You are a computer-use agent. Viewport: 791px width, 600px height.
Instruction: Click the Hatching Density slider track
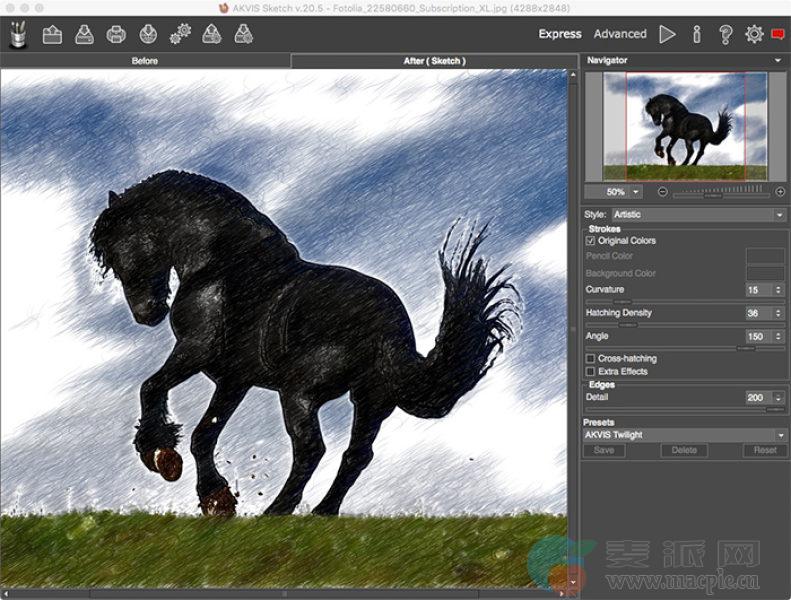pyautogui.click(x=684, y=325)
